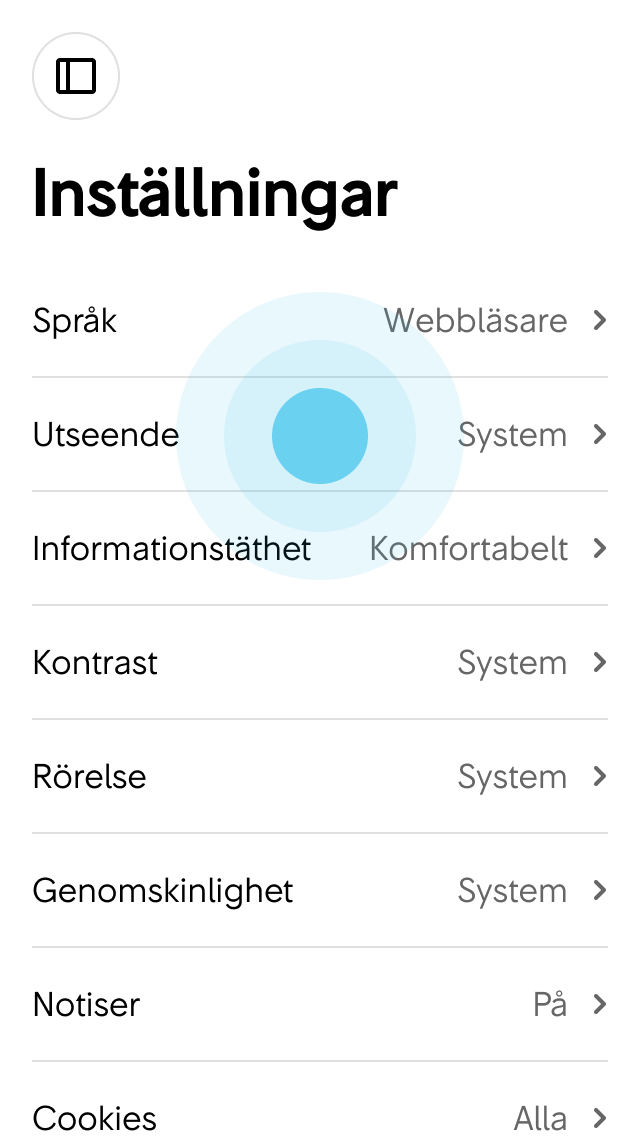The height and width of the screenshot is (1136, 640).
Task: Open the Notiser label
Action: click(x=86, y=1004)
